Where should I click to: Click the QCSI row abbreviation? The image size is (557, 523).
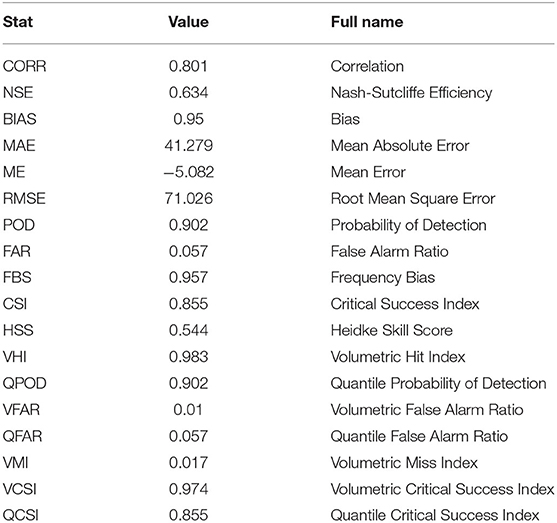click(21, 515)
